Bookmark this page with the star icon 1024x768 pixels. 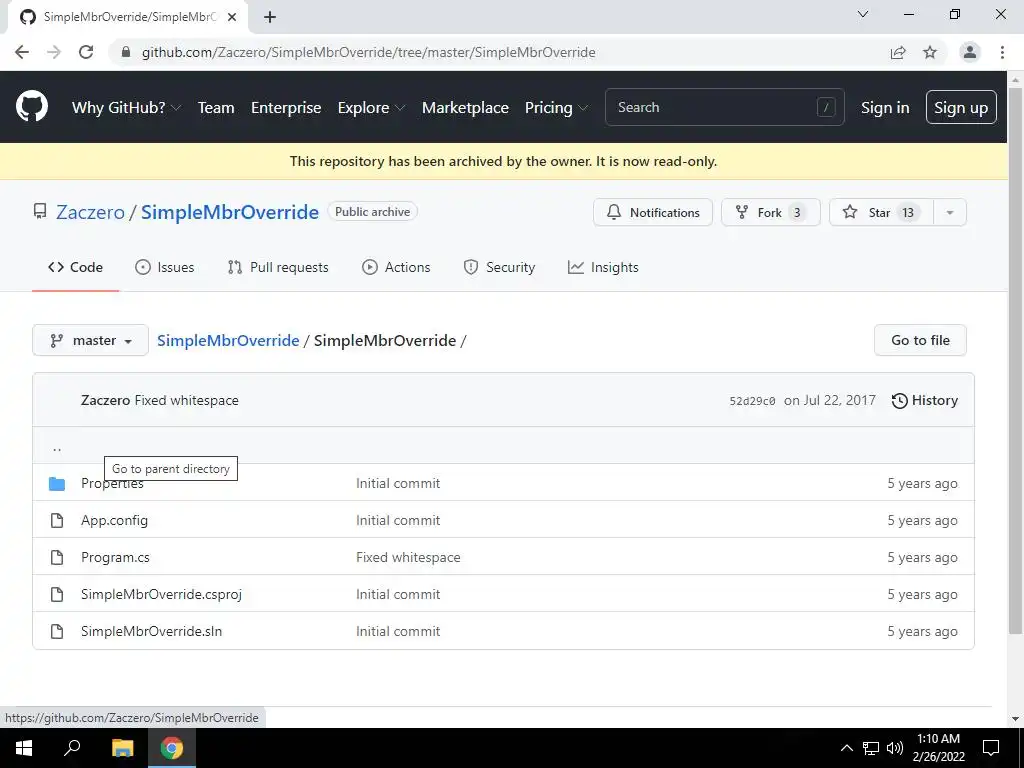pos(930,52)
